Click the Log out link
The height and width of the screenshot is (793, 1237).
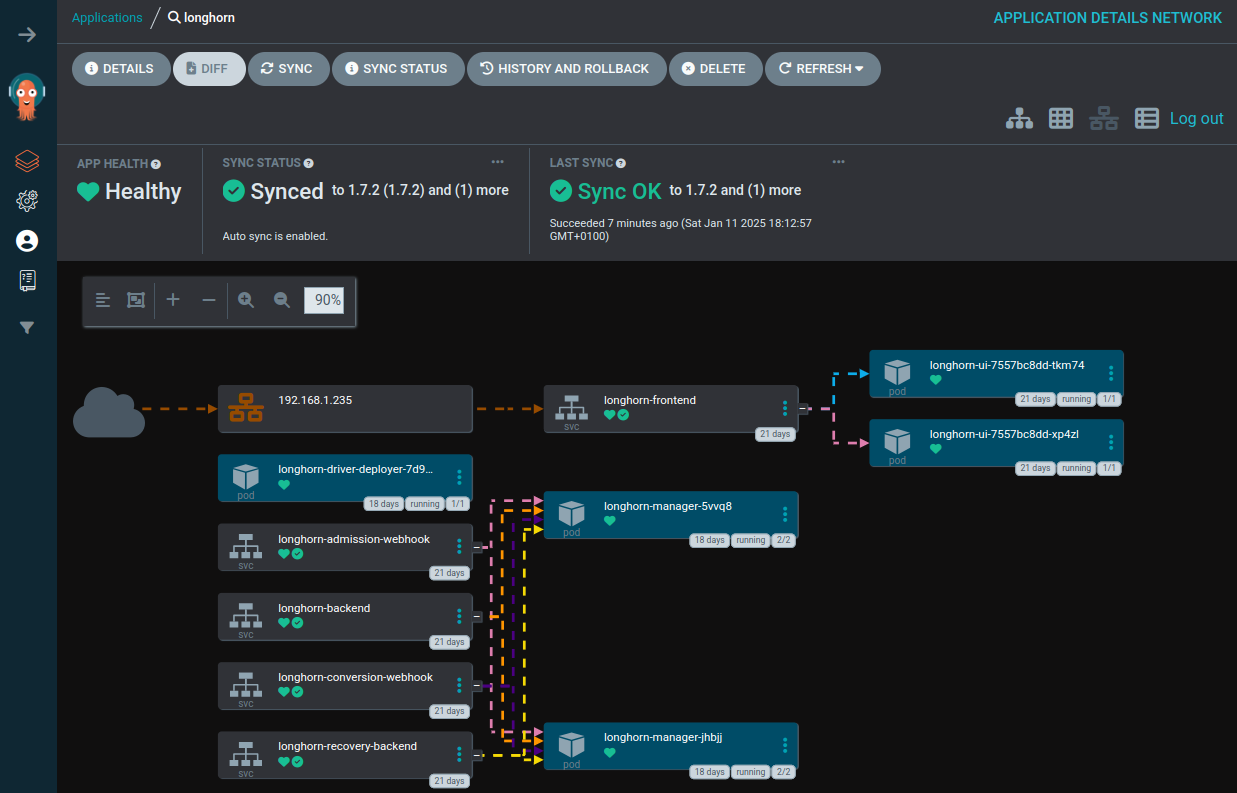point(1197,118)
